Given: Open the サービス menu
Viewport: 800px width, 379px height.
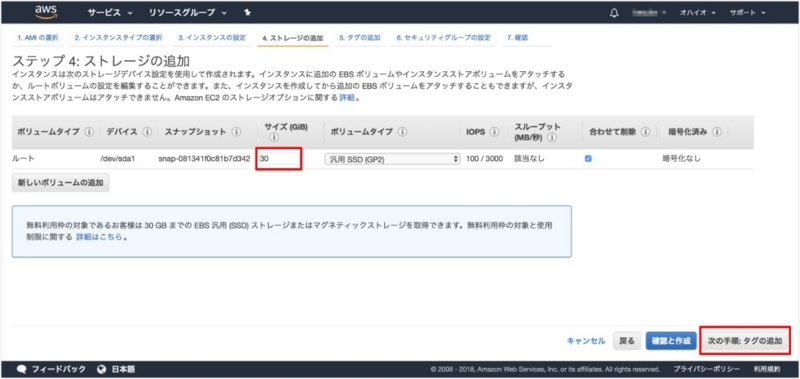Looking at the screenshot, I should 110,13.
